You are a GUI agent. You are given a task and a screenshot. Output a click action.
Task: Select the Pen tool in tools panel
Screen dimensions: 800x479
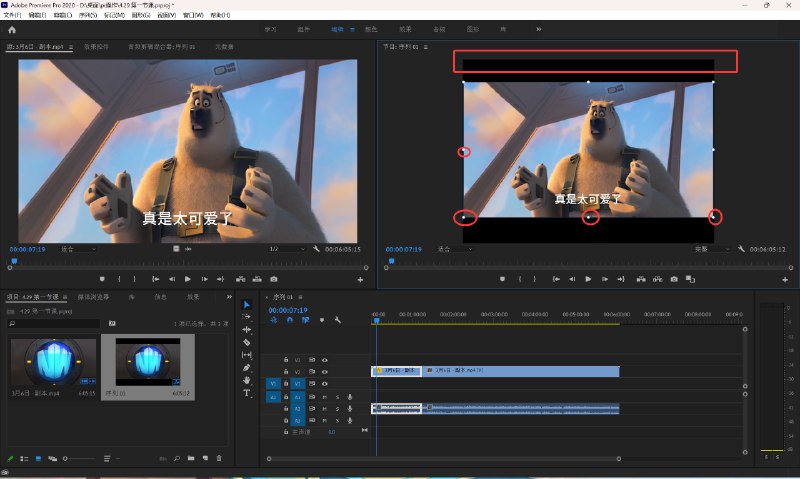pyautogui.click(x=247, y=367)
